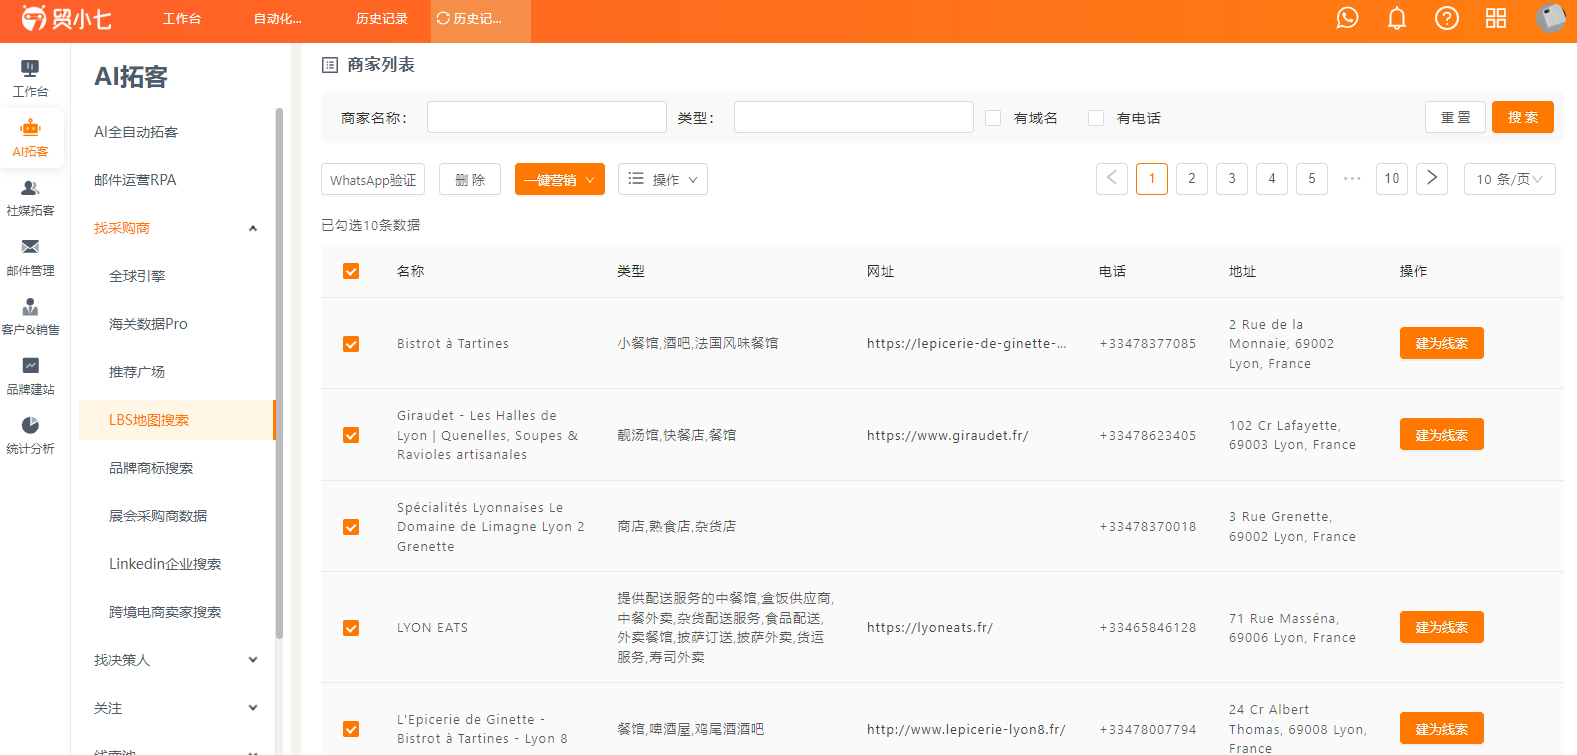Open the notification bell
This screenshot has height=755, width=1577.
pyautogui.click(x=1397, y=18)
